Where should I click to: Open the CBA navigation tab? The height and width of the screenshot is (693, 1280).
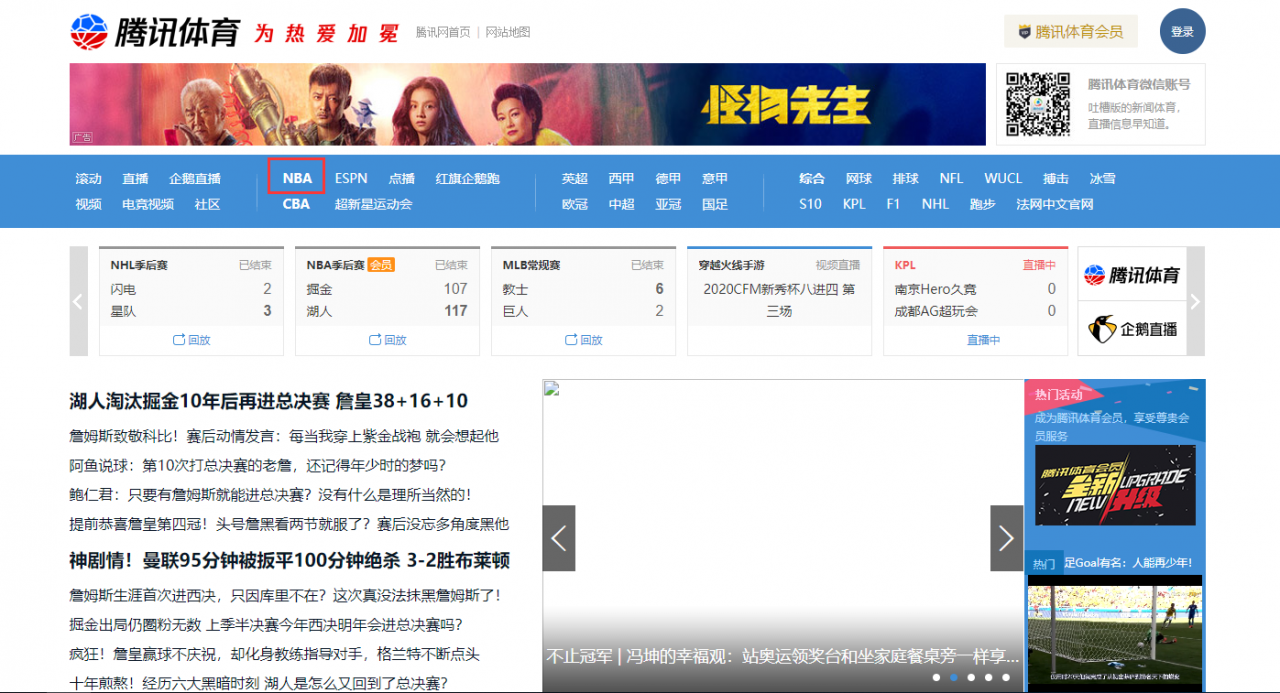(x=296, y=204)
